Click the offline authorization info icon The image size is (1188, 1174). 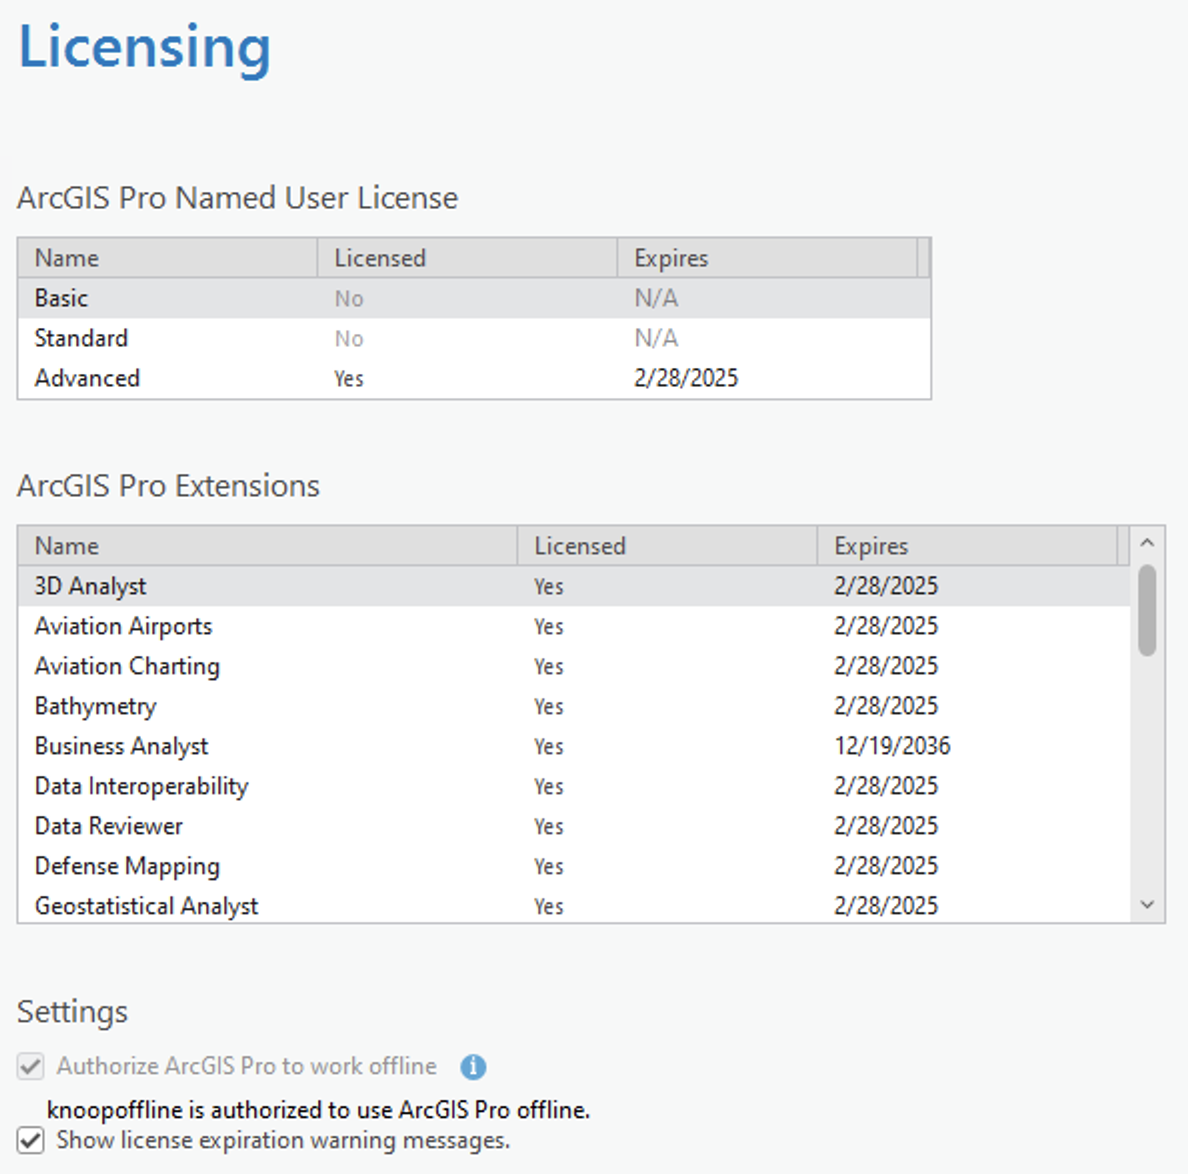[x=474, y=1067]
